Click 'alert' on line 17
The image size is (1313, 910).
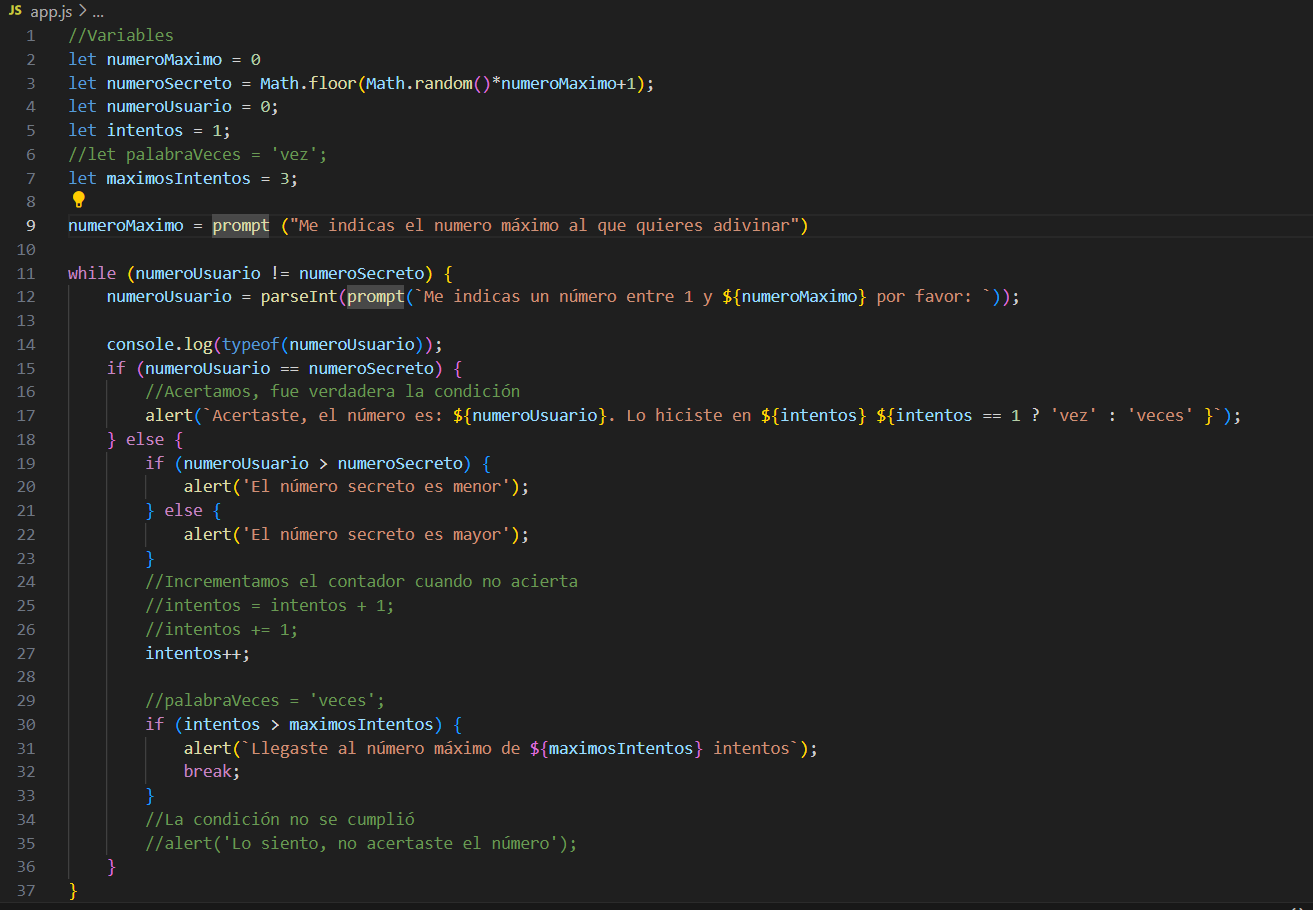coord(169,415)
